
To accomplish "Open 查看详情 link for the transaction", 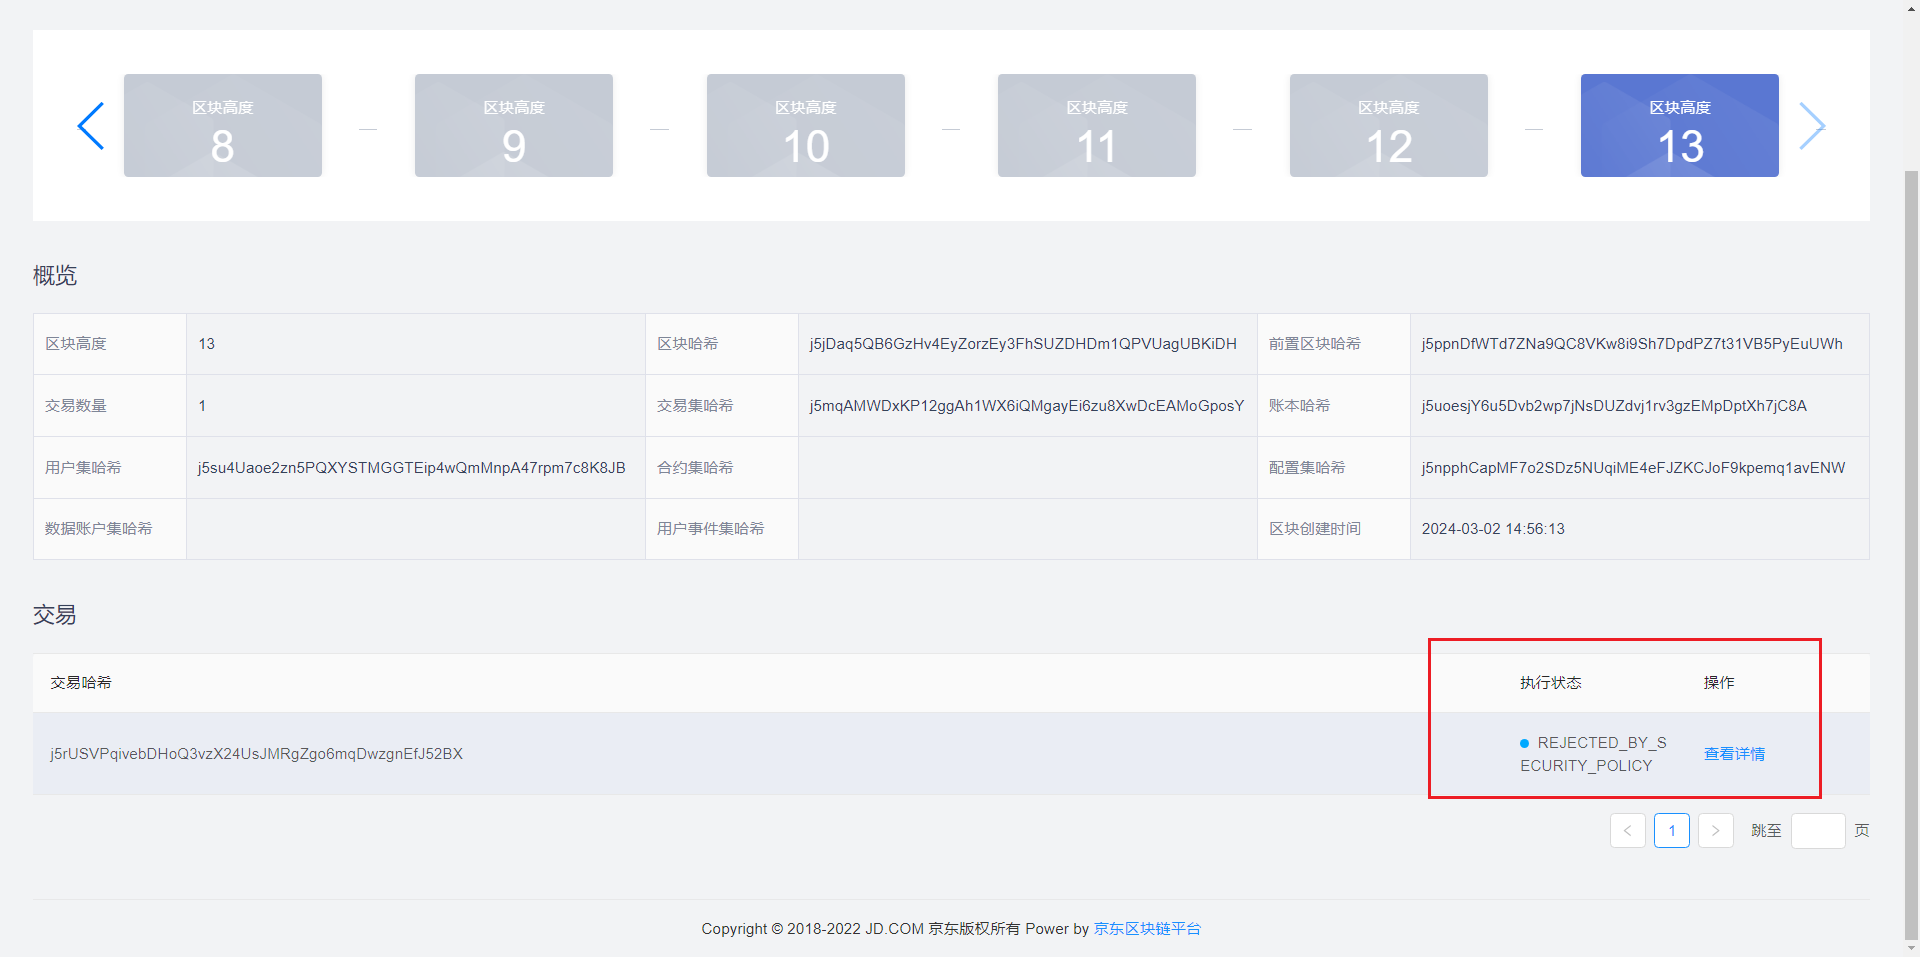I will click(x=1735, y=754).
